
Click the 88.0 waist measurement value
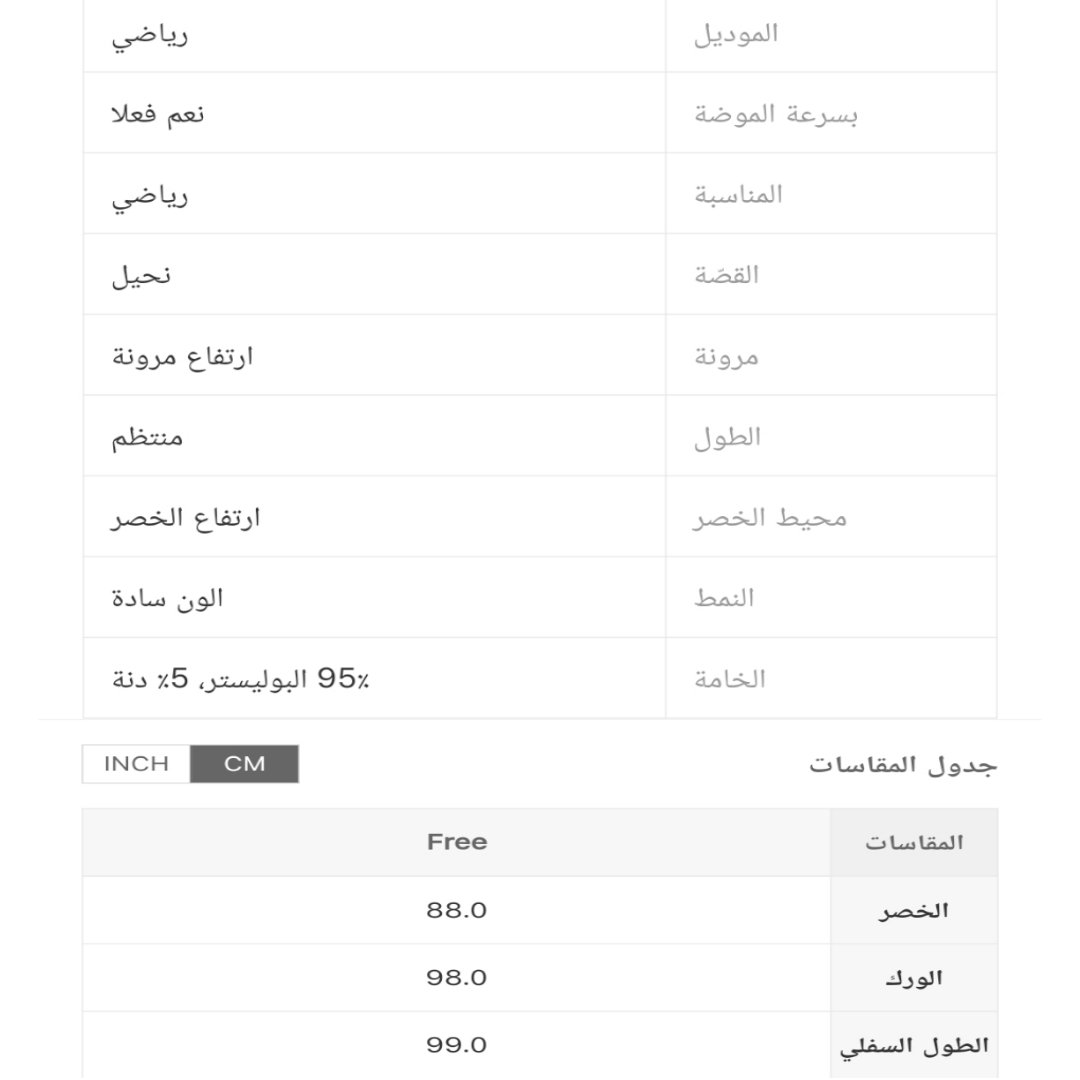click(457, 911)
